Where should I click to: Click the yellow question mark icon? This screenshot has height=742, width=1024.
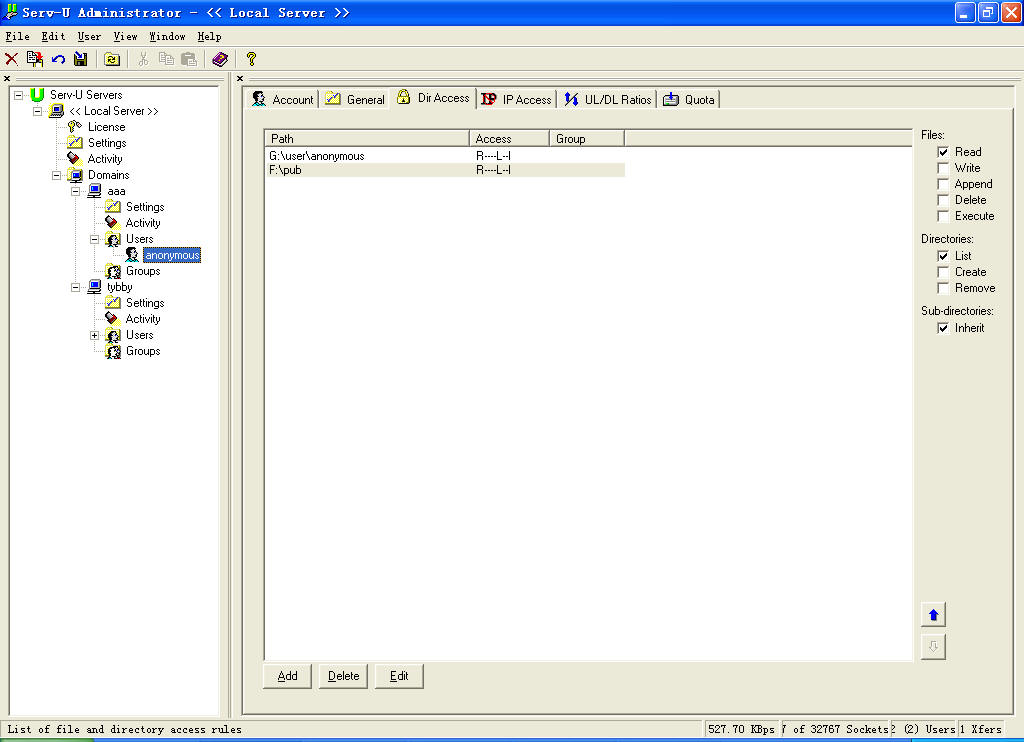[251, 60]
